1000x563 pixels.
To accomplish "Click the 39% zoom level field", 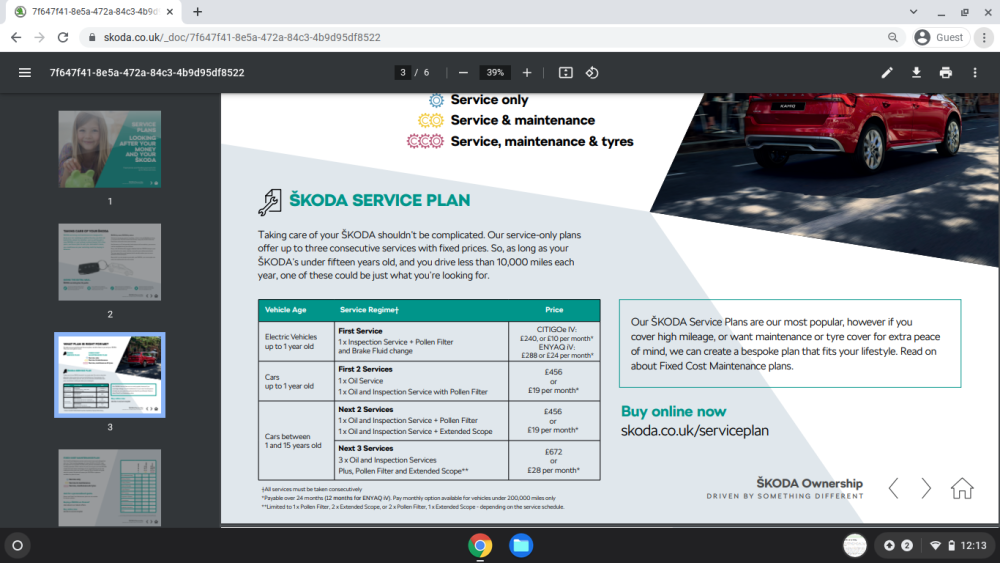I will pyautogui.click(x=495, y=73).
